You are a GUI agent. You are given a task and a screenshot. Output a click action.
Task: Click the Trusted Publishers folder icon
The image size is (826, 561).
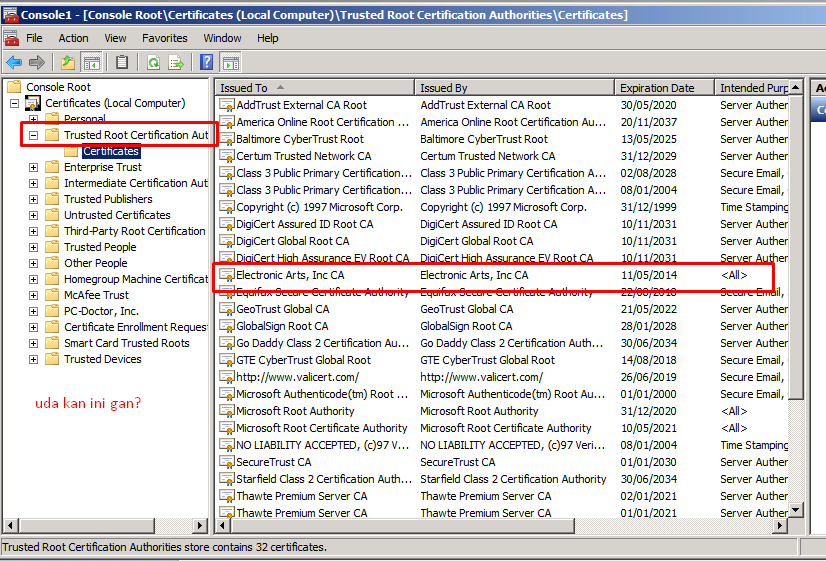pyautogui.click(x=52, y=199)
